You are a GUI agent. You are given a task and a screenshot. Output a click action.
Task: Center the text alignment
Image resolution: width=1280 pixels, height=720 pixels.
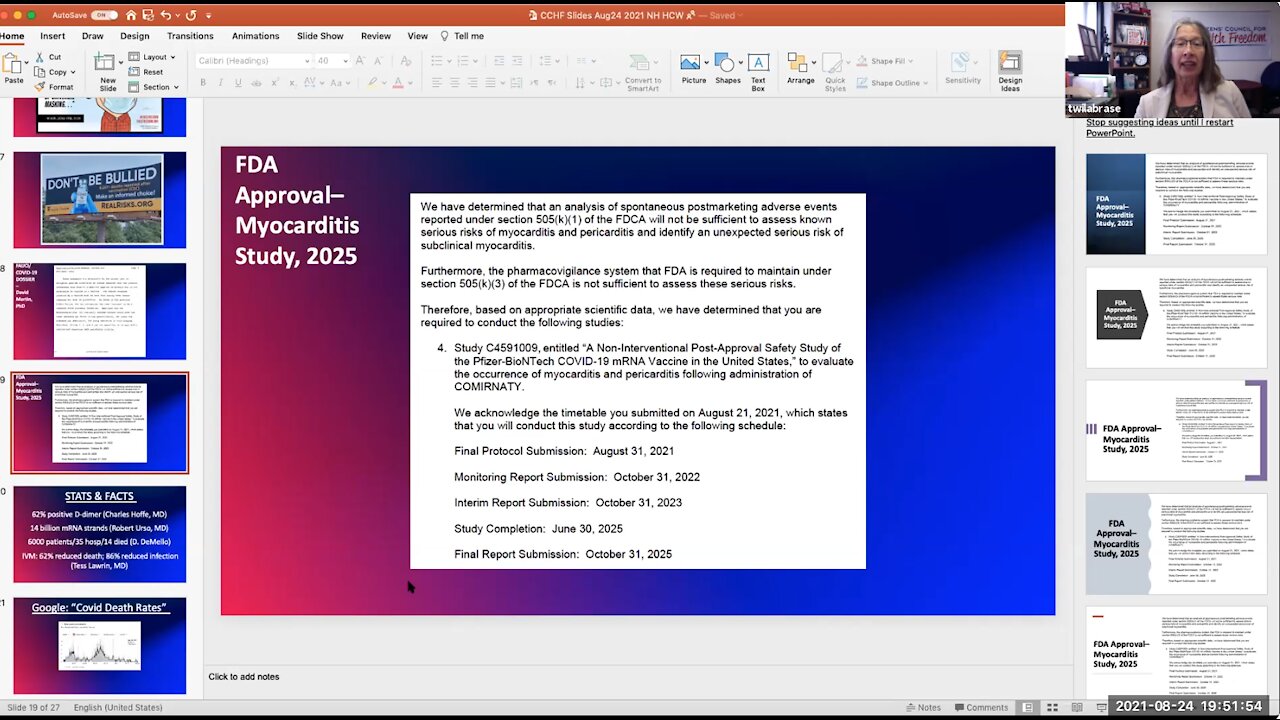click(x=454, y=83)
